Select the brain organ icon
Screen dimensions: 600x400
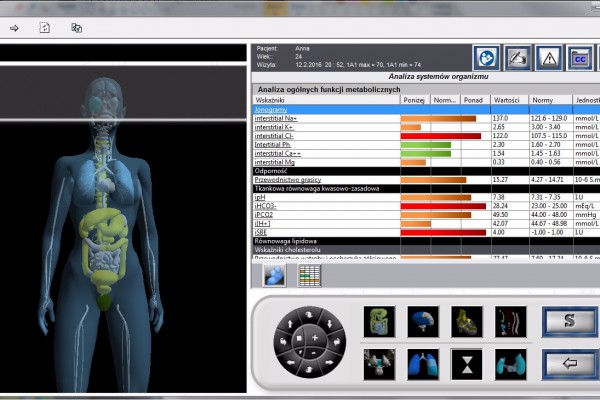coord(423,321)
